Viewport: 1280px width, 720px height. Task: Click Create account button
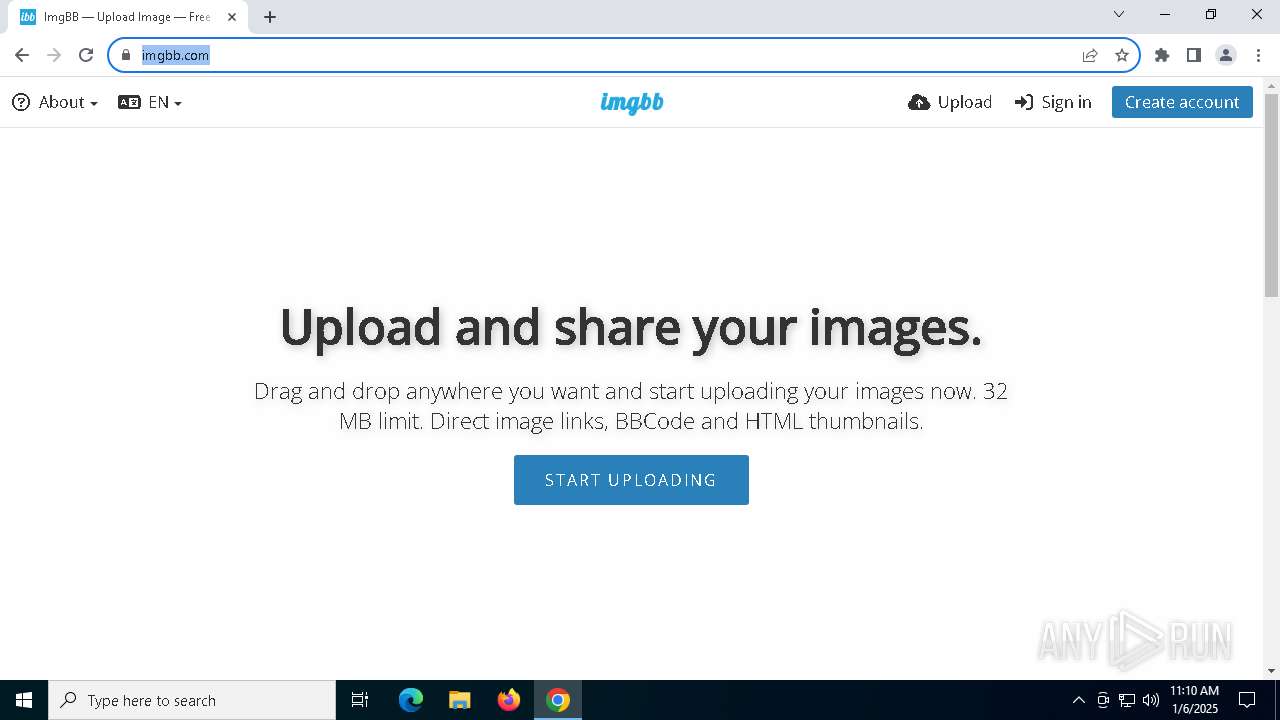(x=1182, y=102)
